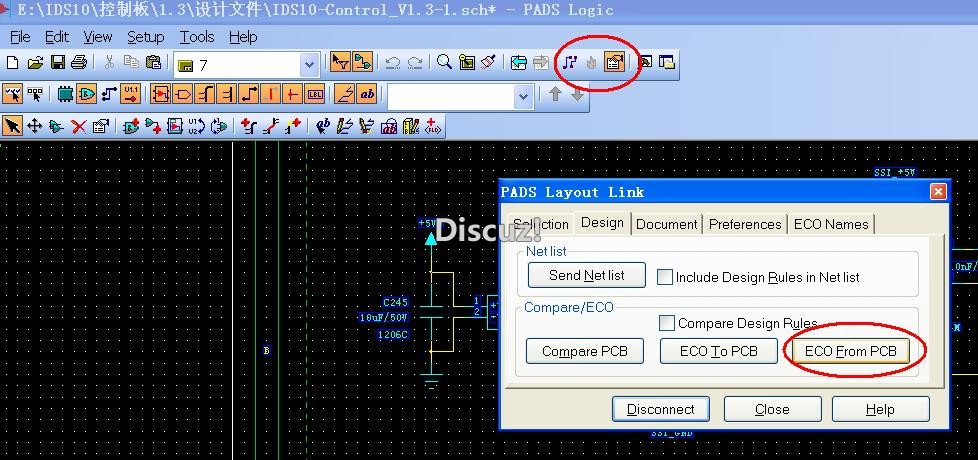Click the Select Nothing filter icon

pyautogui.click(x=36, y=95)
